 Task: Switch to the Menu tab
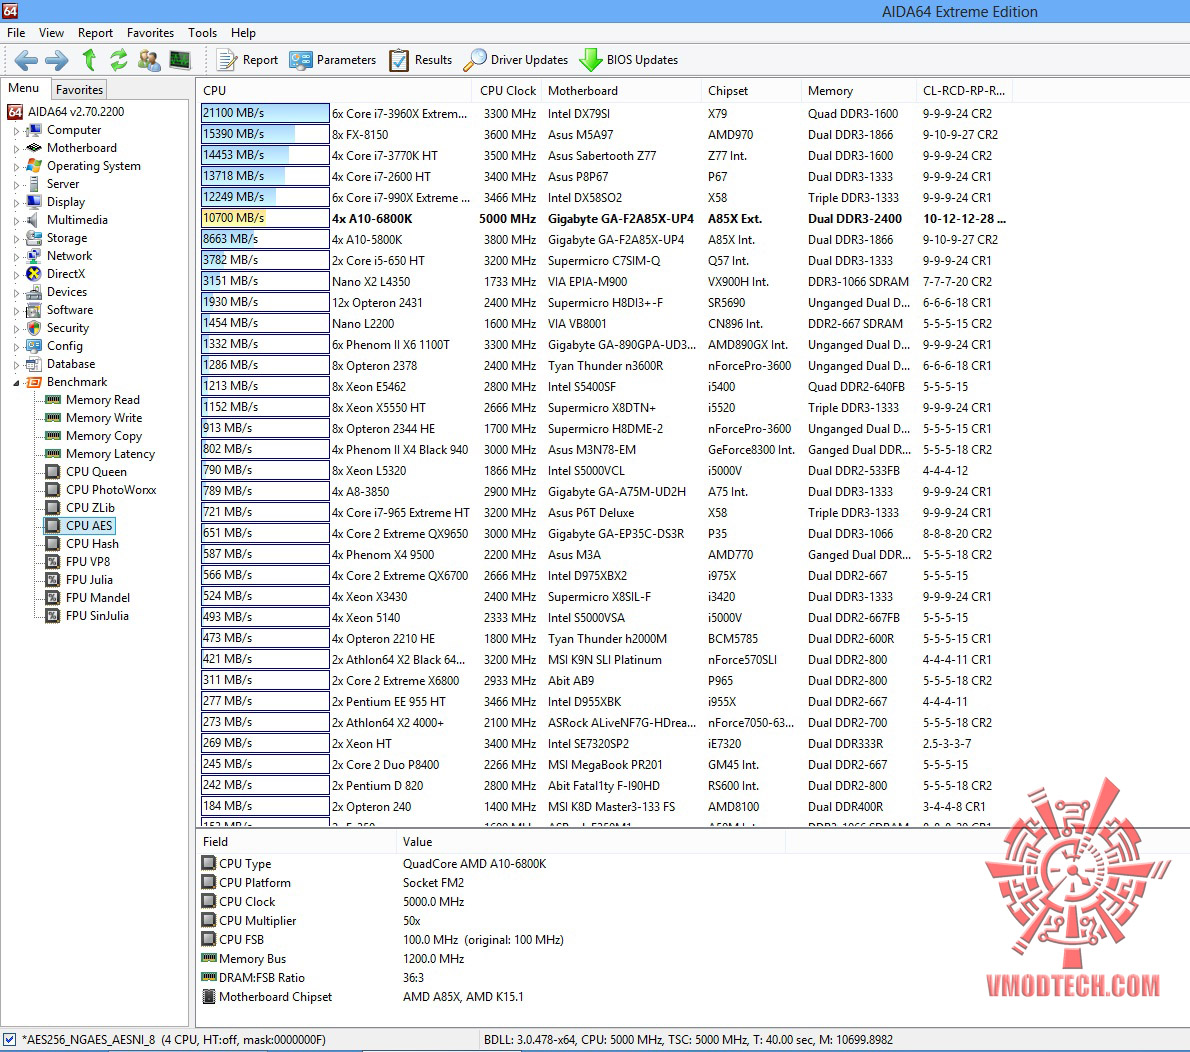tap(24, 88)
